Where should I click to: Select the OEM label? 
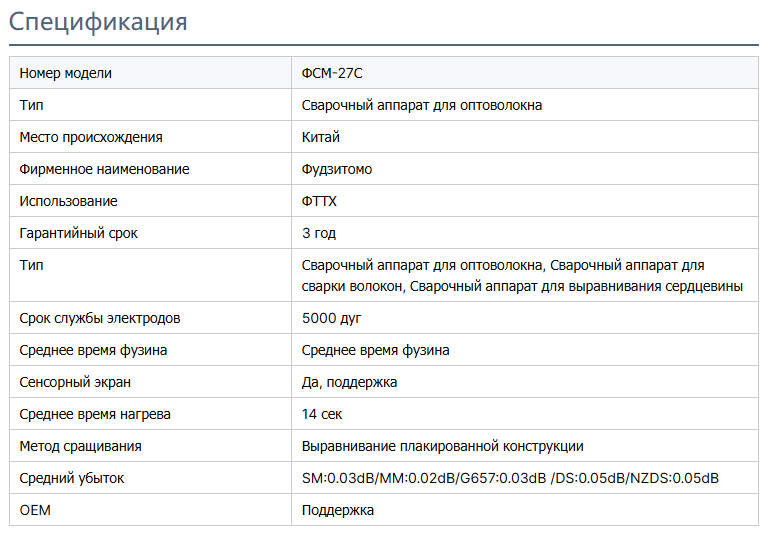pyautogui.click(x=35, y=511)
